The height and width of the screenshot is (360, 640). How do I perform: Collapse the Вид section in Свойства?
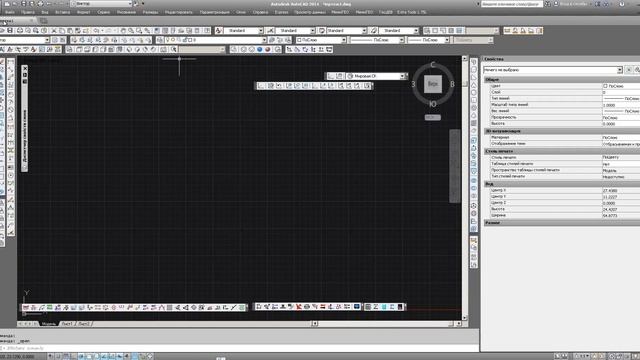coord(562,184)
